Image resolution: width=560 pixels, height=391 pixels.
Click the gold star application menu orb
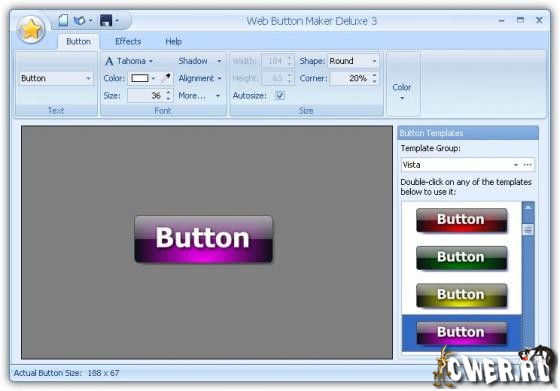[31, 30]
